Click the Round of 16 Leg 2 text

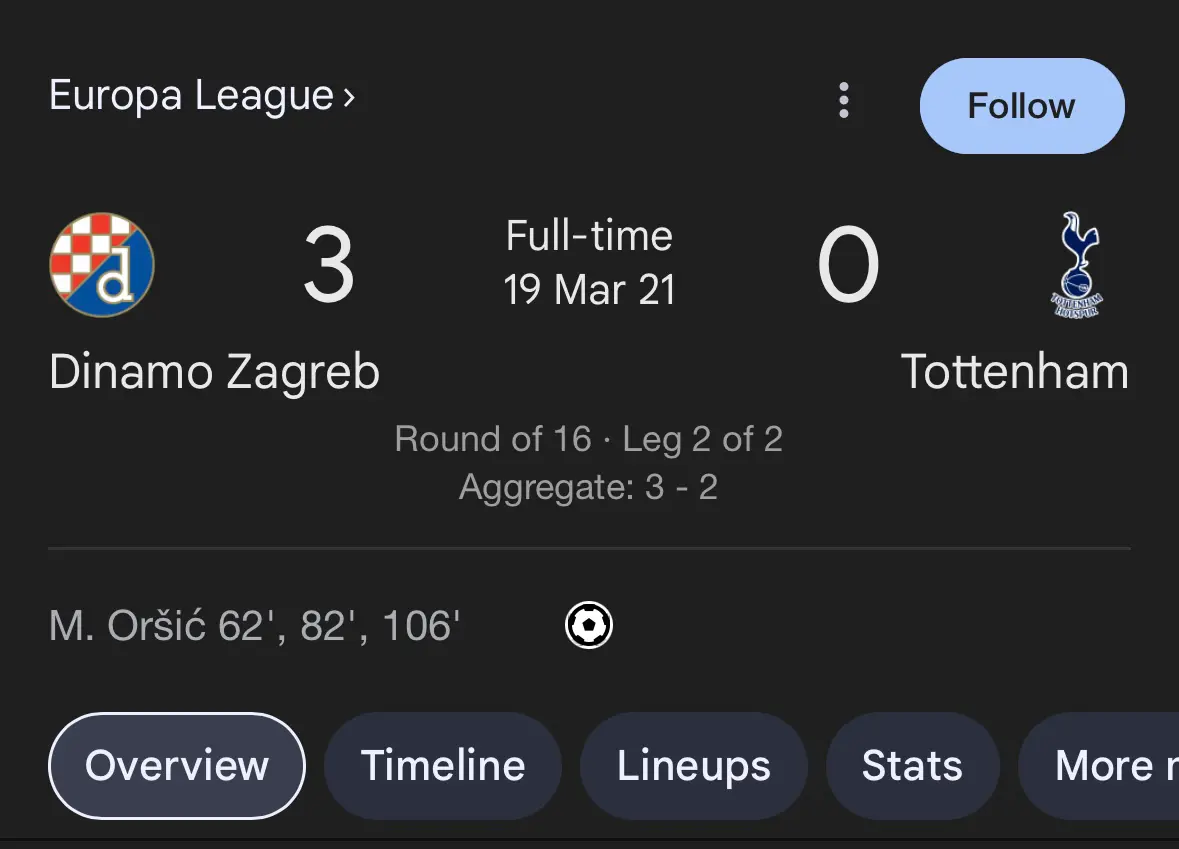(x=589, y=438)
